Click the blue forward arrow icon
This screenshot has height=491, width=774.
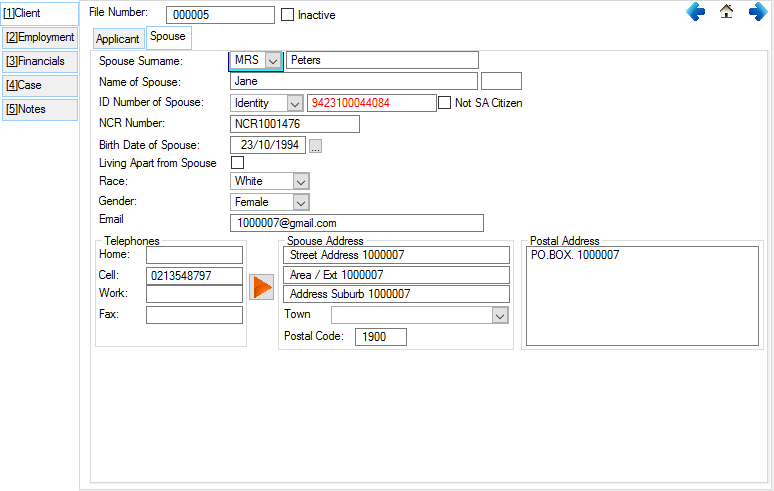click(x=758, y=12)
